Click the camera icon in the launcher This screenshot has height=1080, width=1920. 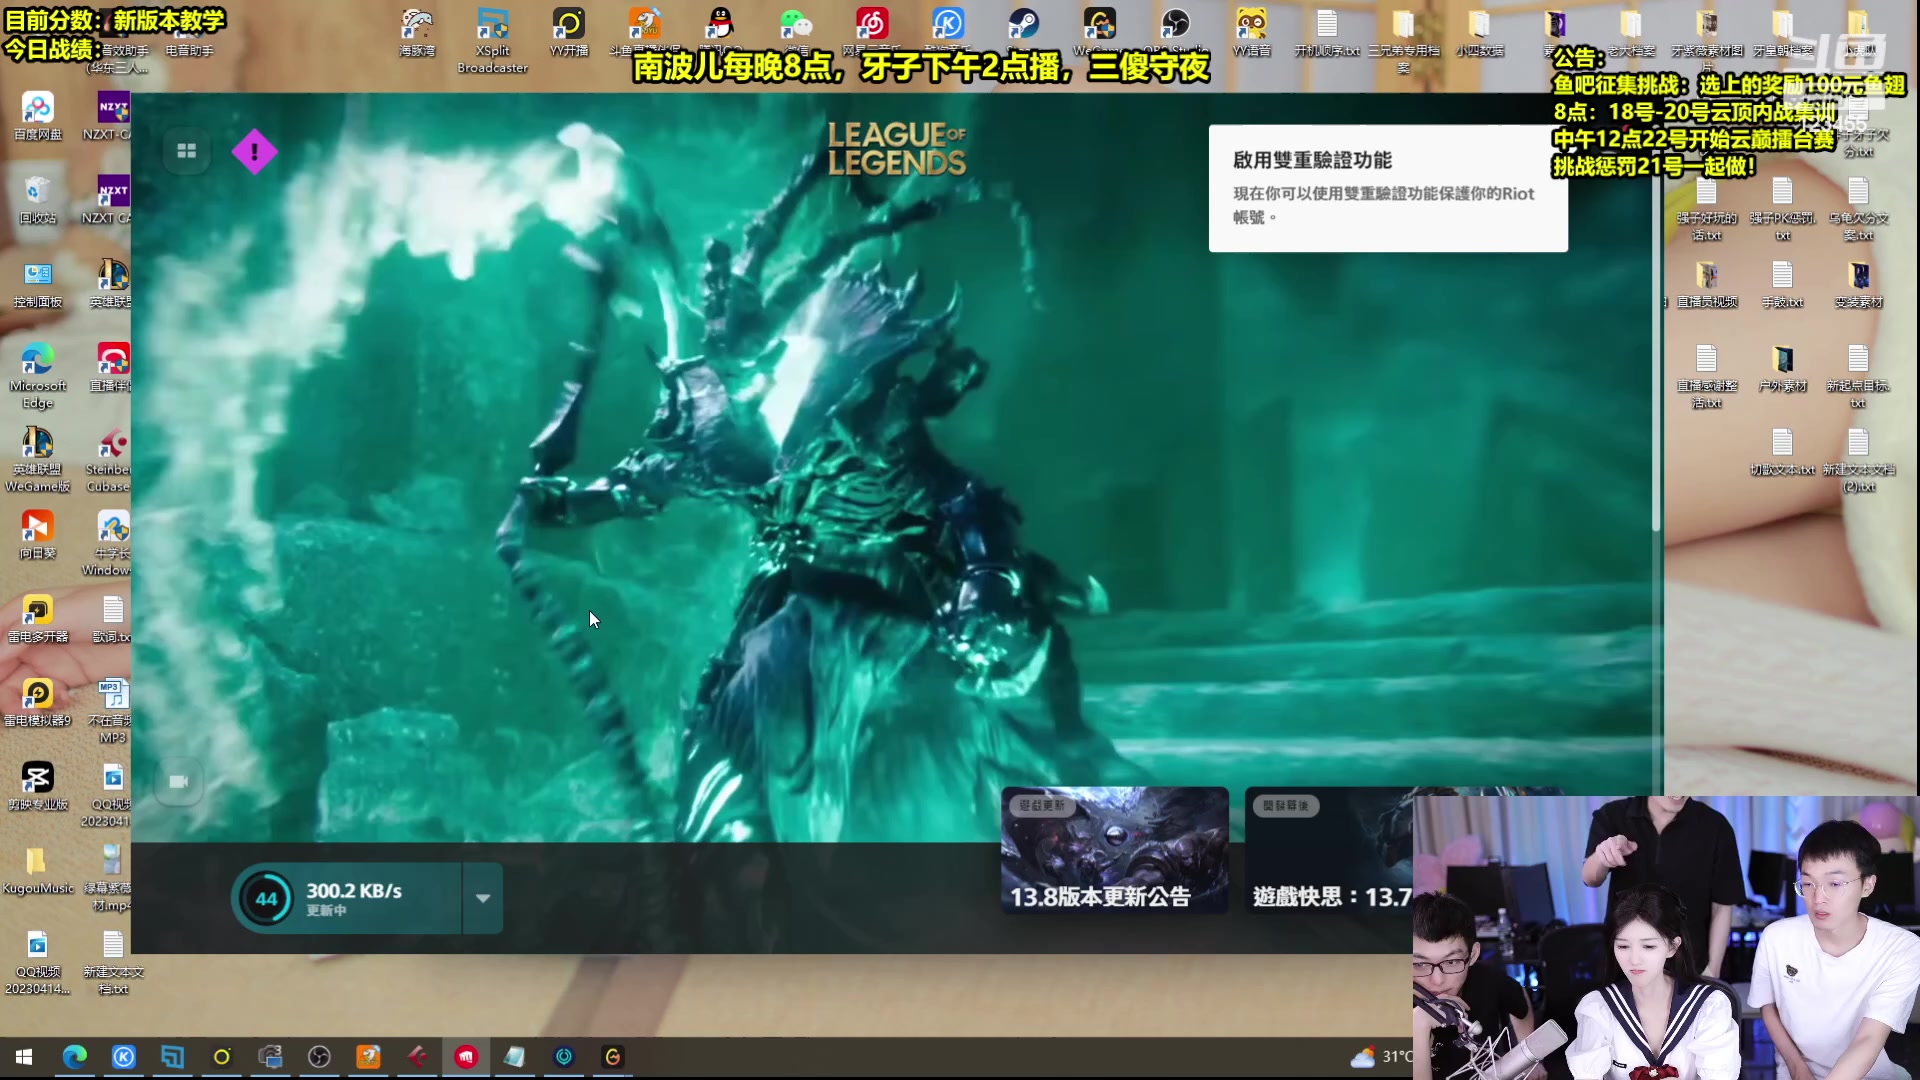tap(179, 782)
